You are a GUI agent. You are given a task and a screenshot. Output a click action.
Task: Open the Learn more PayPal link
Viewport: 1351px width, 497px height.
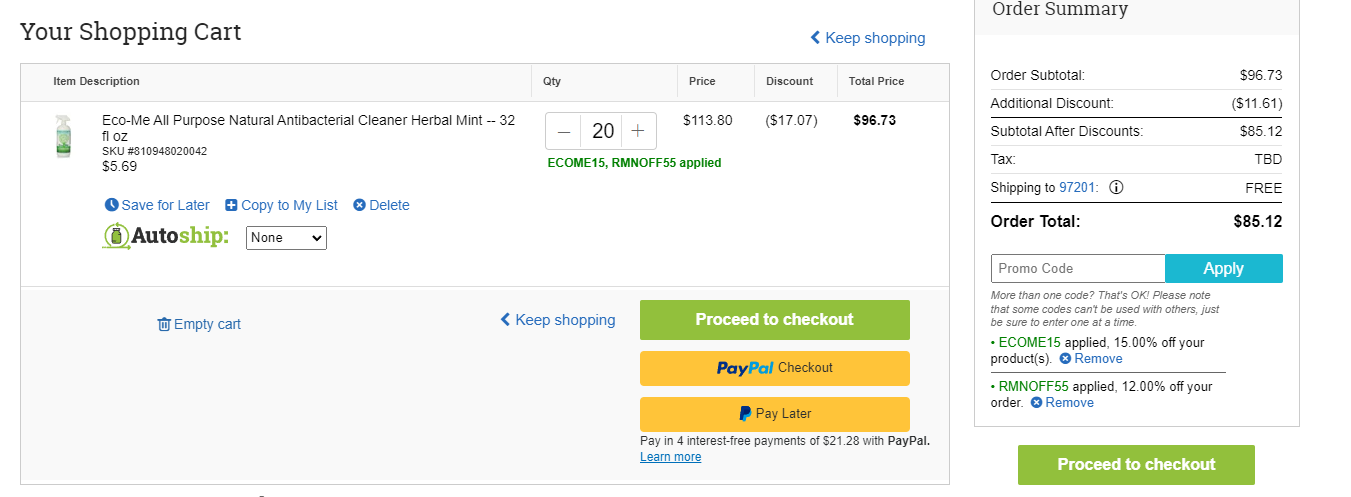point(670,457)
